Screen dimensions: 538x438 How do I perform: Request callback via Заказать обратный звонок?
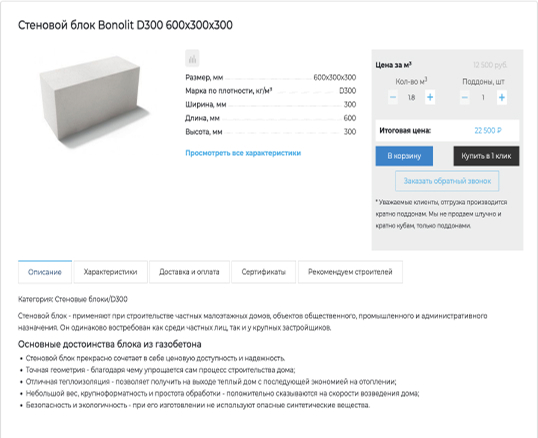pyautogui.click(x=447, y=181)
